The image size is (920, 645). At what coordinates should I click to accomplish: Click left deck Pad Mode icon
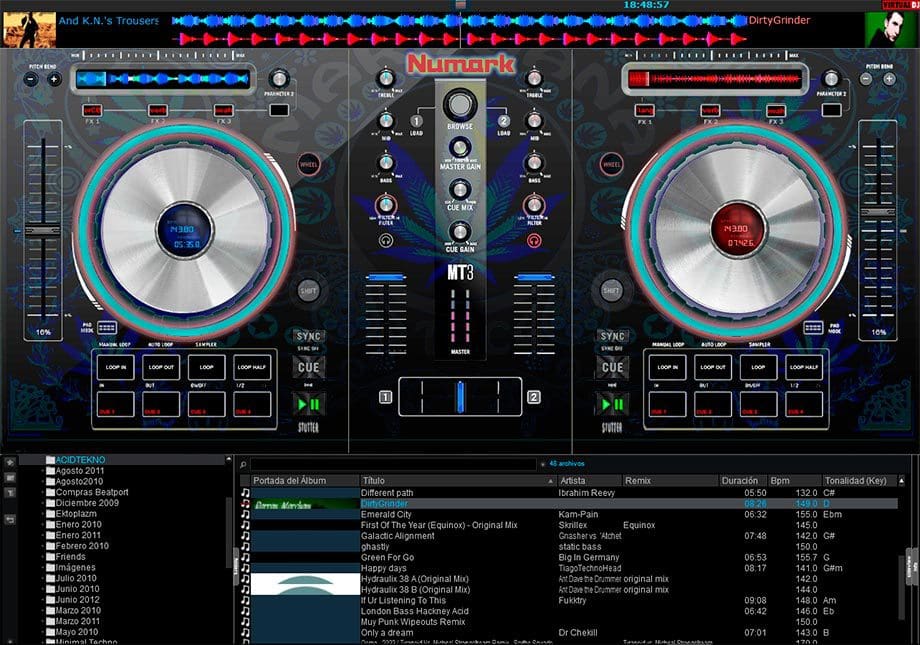click(107, 327)
